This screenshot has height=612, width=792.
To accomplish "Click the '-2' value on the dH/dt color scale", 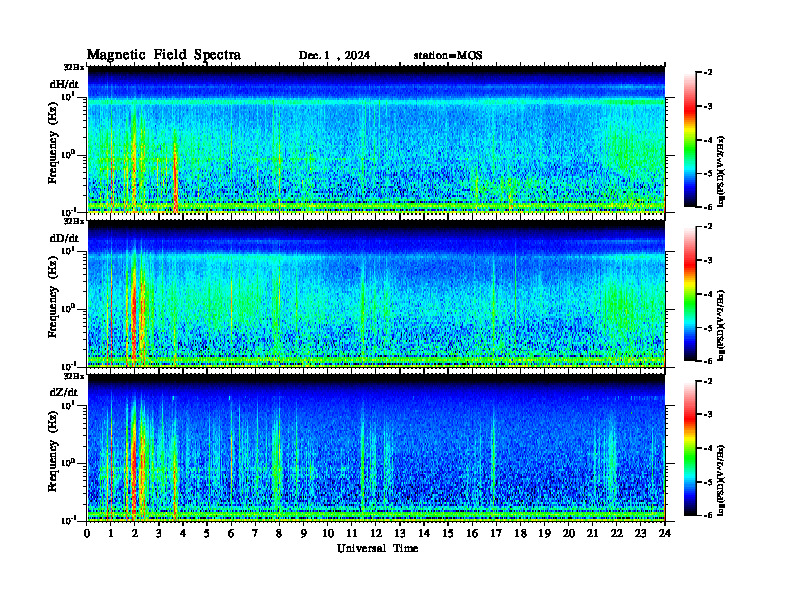I will [x=708, y=73].
